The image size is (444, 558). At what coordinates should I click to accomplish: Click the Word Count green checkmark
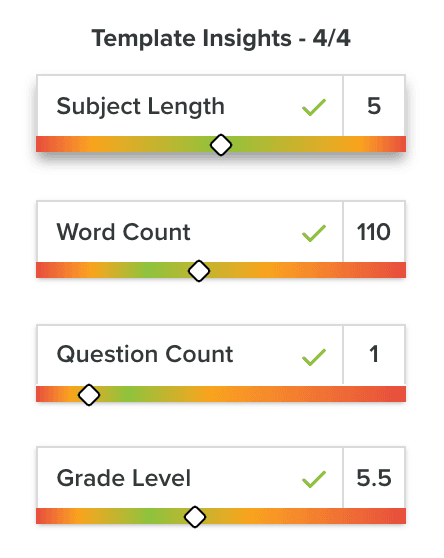314,233
